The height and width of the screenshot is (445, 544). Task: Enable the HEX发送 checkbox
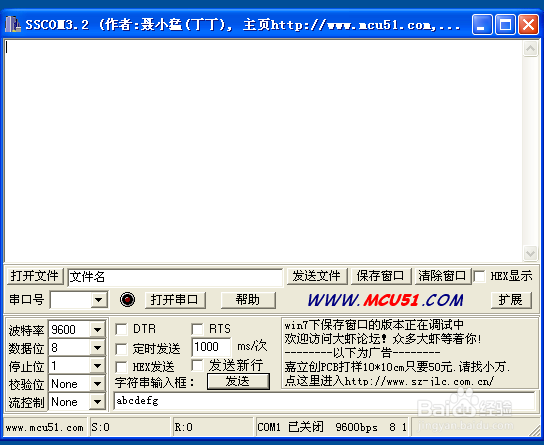point(121,367)
